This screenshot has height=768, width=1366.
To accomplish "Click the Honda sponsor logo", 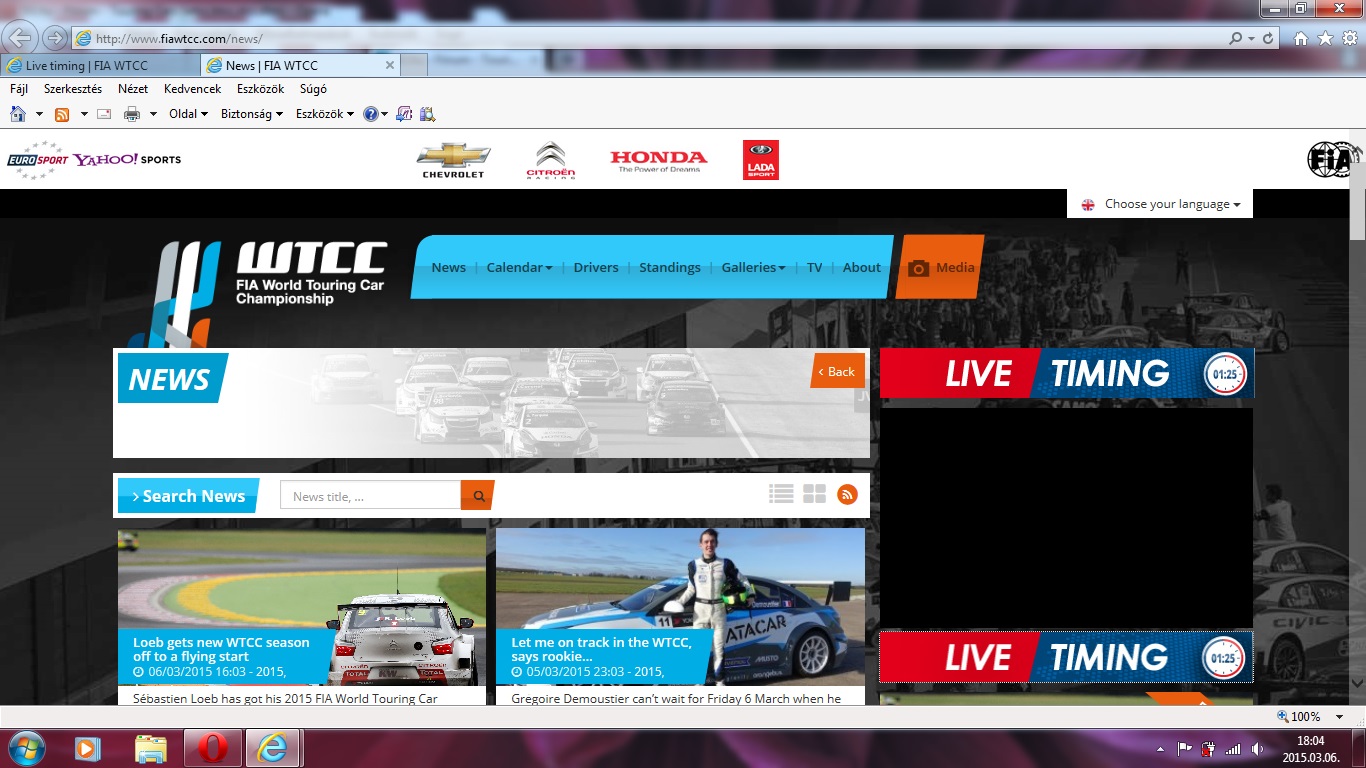I will [658, 160].
